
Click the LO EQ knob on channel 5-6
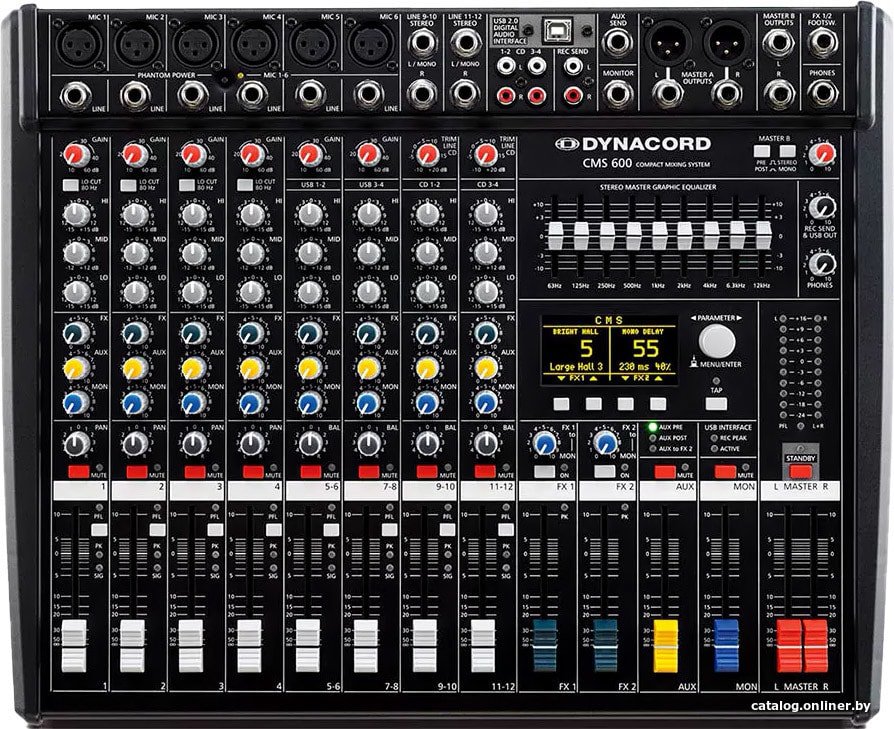(x=310, y=292)
